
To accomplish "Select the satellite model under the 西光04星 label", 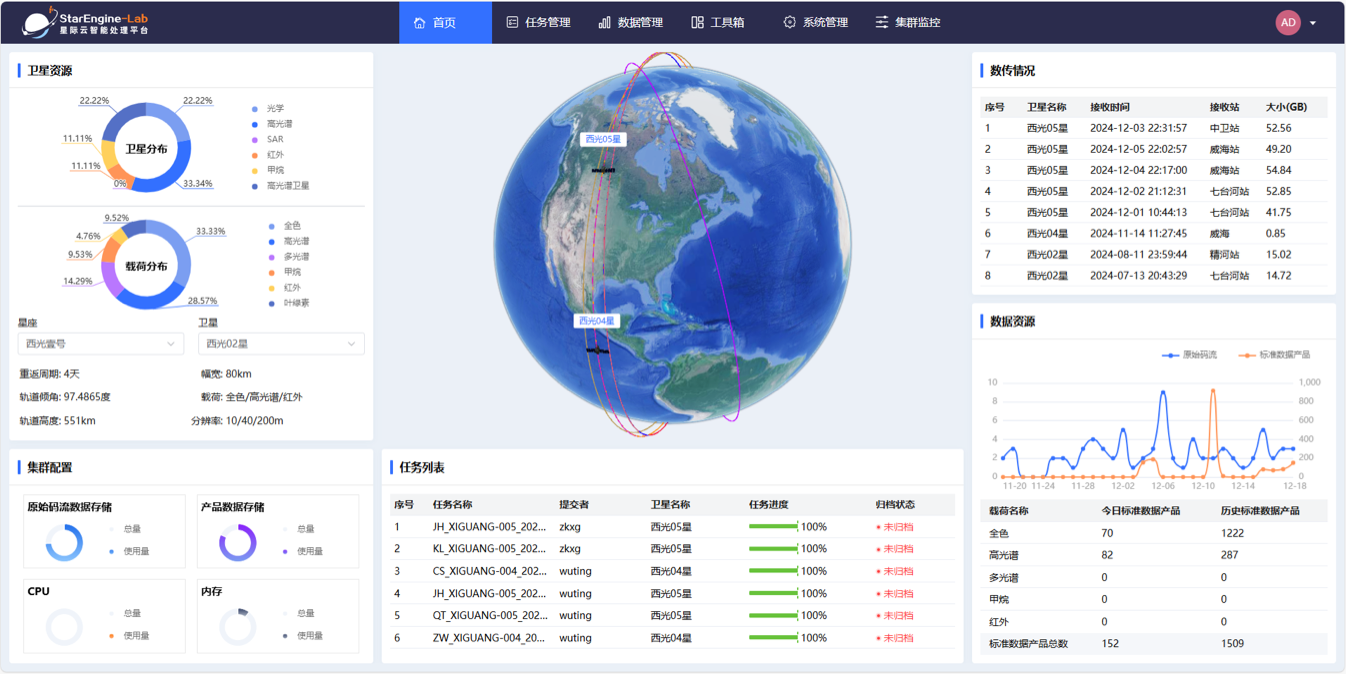I will (x=597, y=350).
